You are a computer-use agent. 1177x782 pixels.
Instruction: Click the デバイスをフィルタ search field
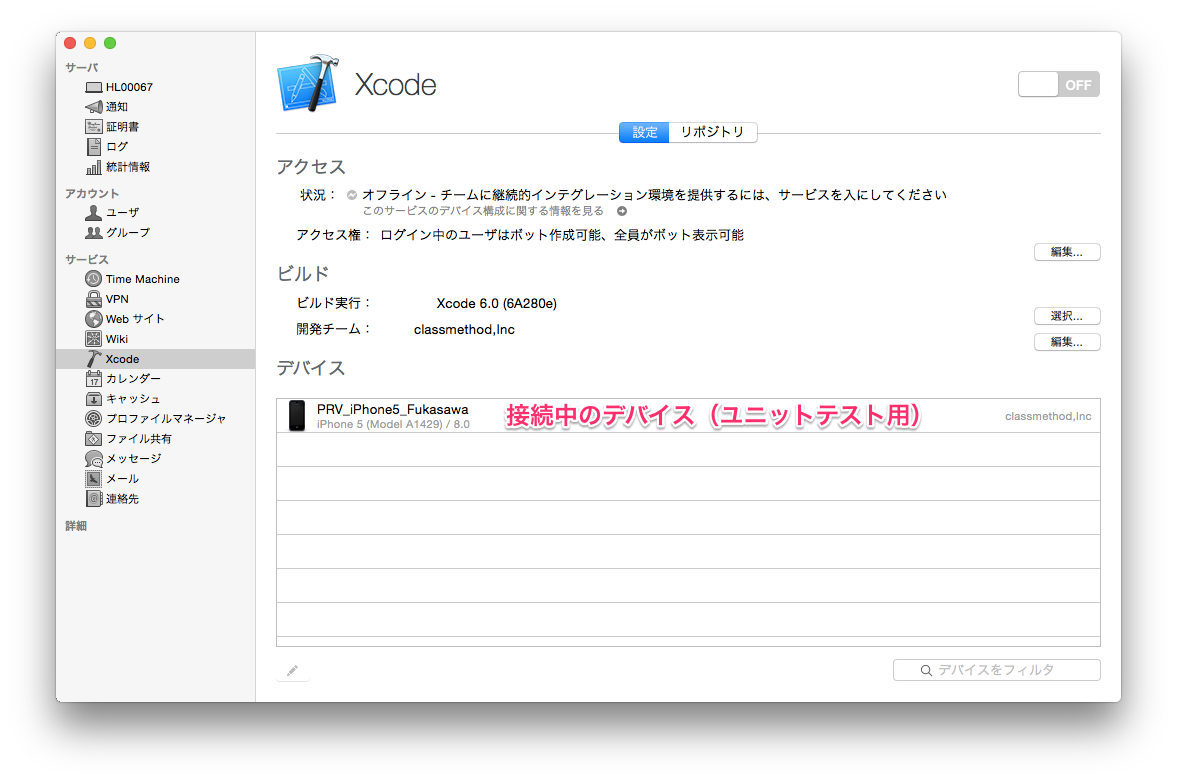(x=996, y=670)
